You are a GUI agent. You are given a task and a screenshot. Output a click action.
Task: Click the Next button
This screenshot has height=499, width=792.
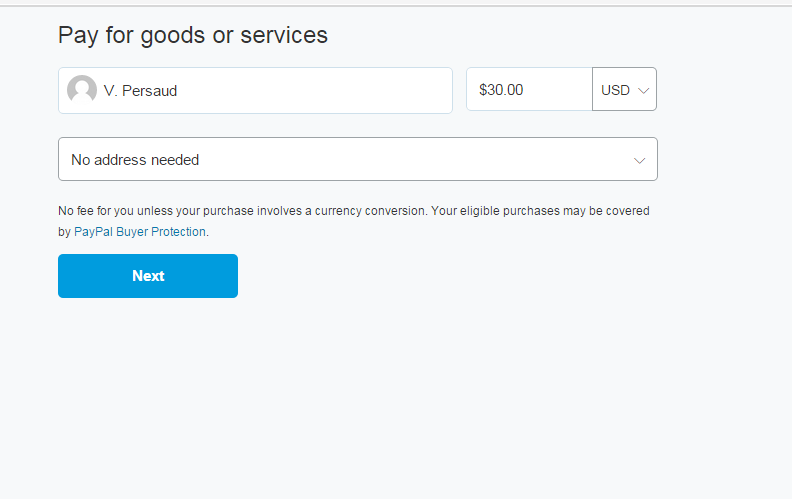pyautogui.click(x=148, y=276)
